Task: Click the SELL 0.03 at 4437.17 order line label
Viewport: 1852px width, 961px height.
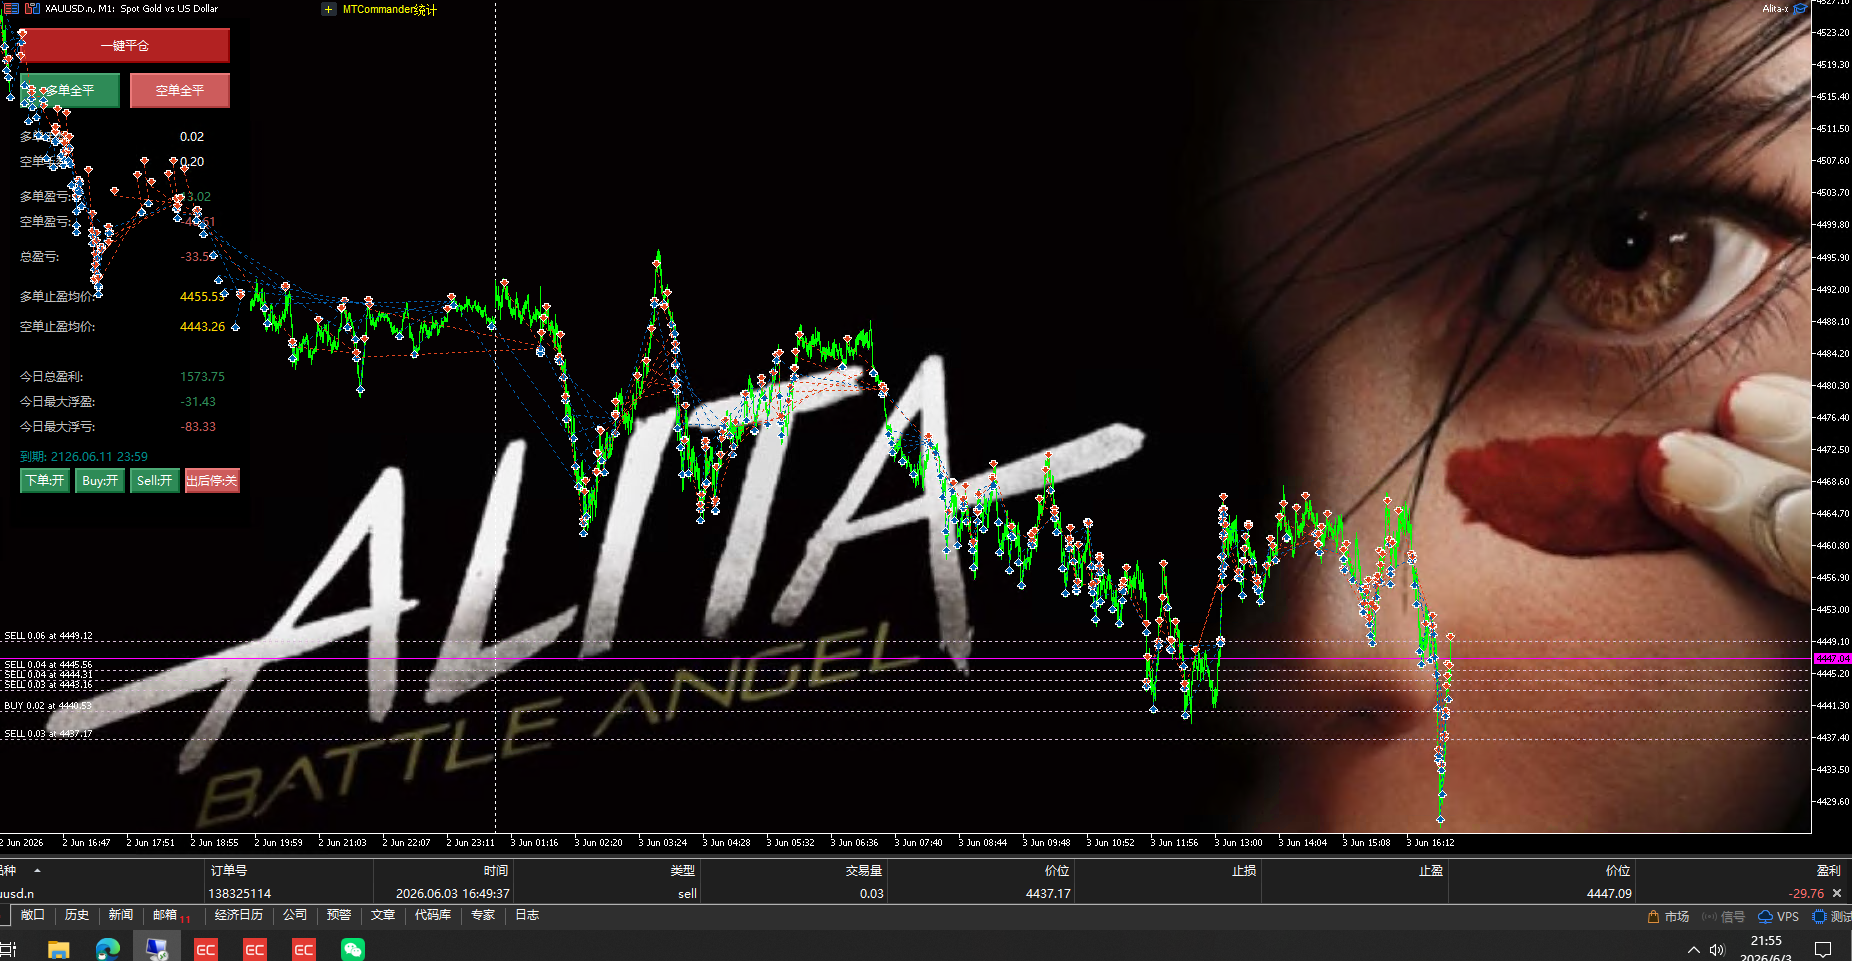Action: (x=48, y=734)
